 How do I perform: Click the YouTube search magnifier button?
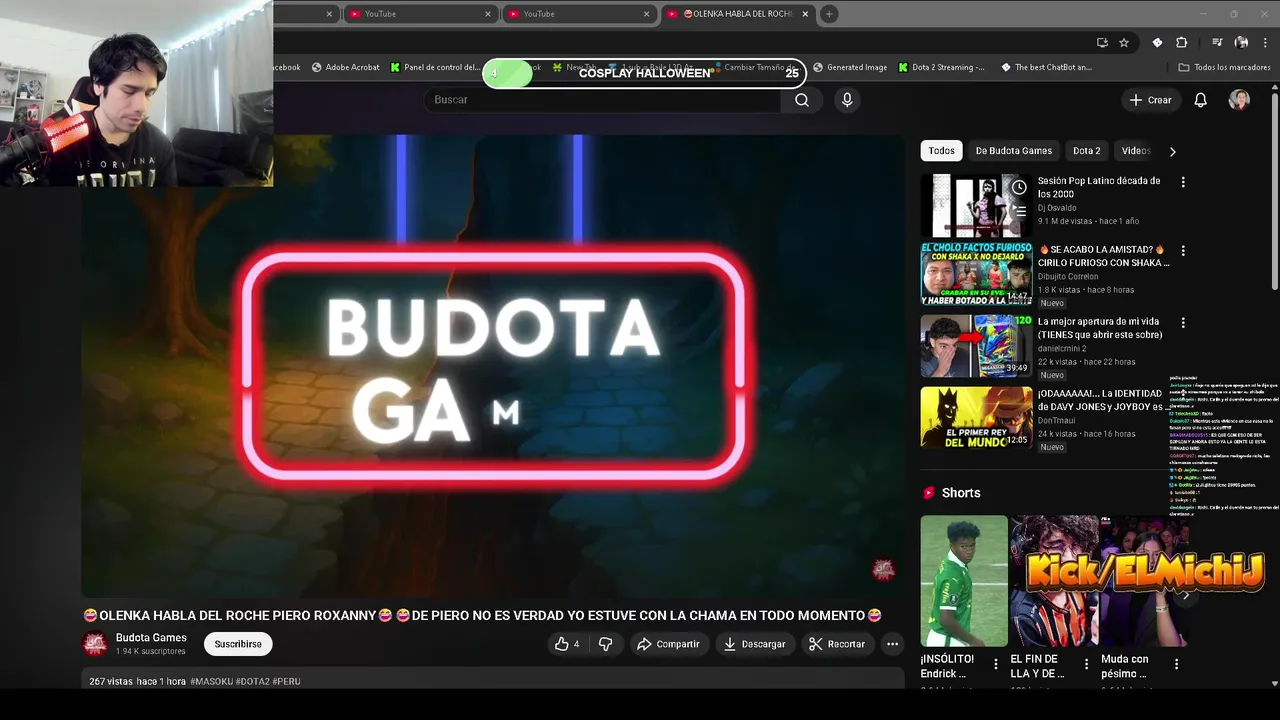(801, 100)
